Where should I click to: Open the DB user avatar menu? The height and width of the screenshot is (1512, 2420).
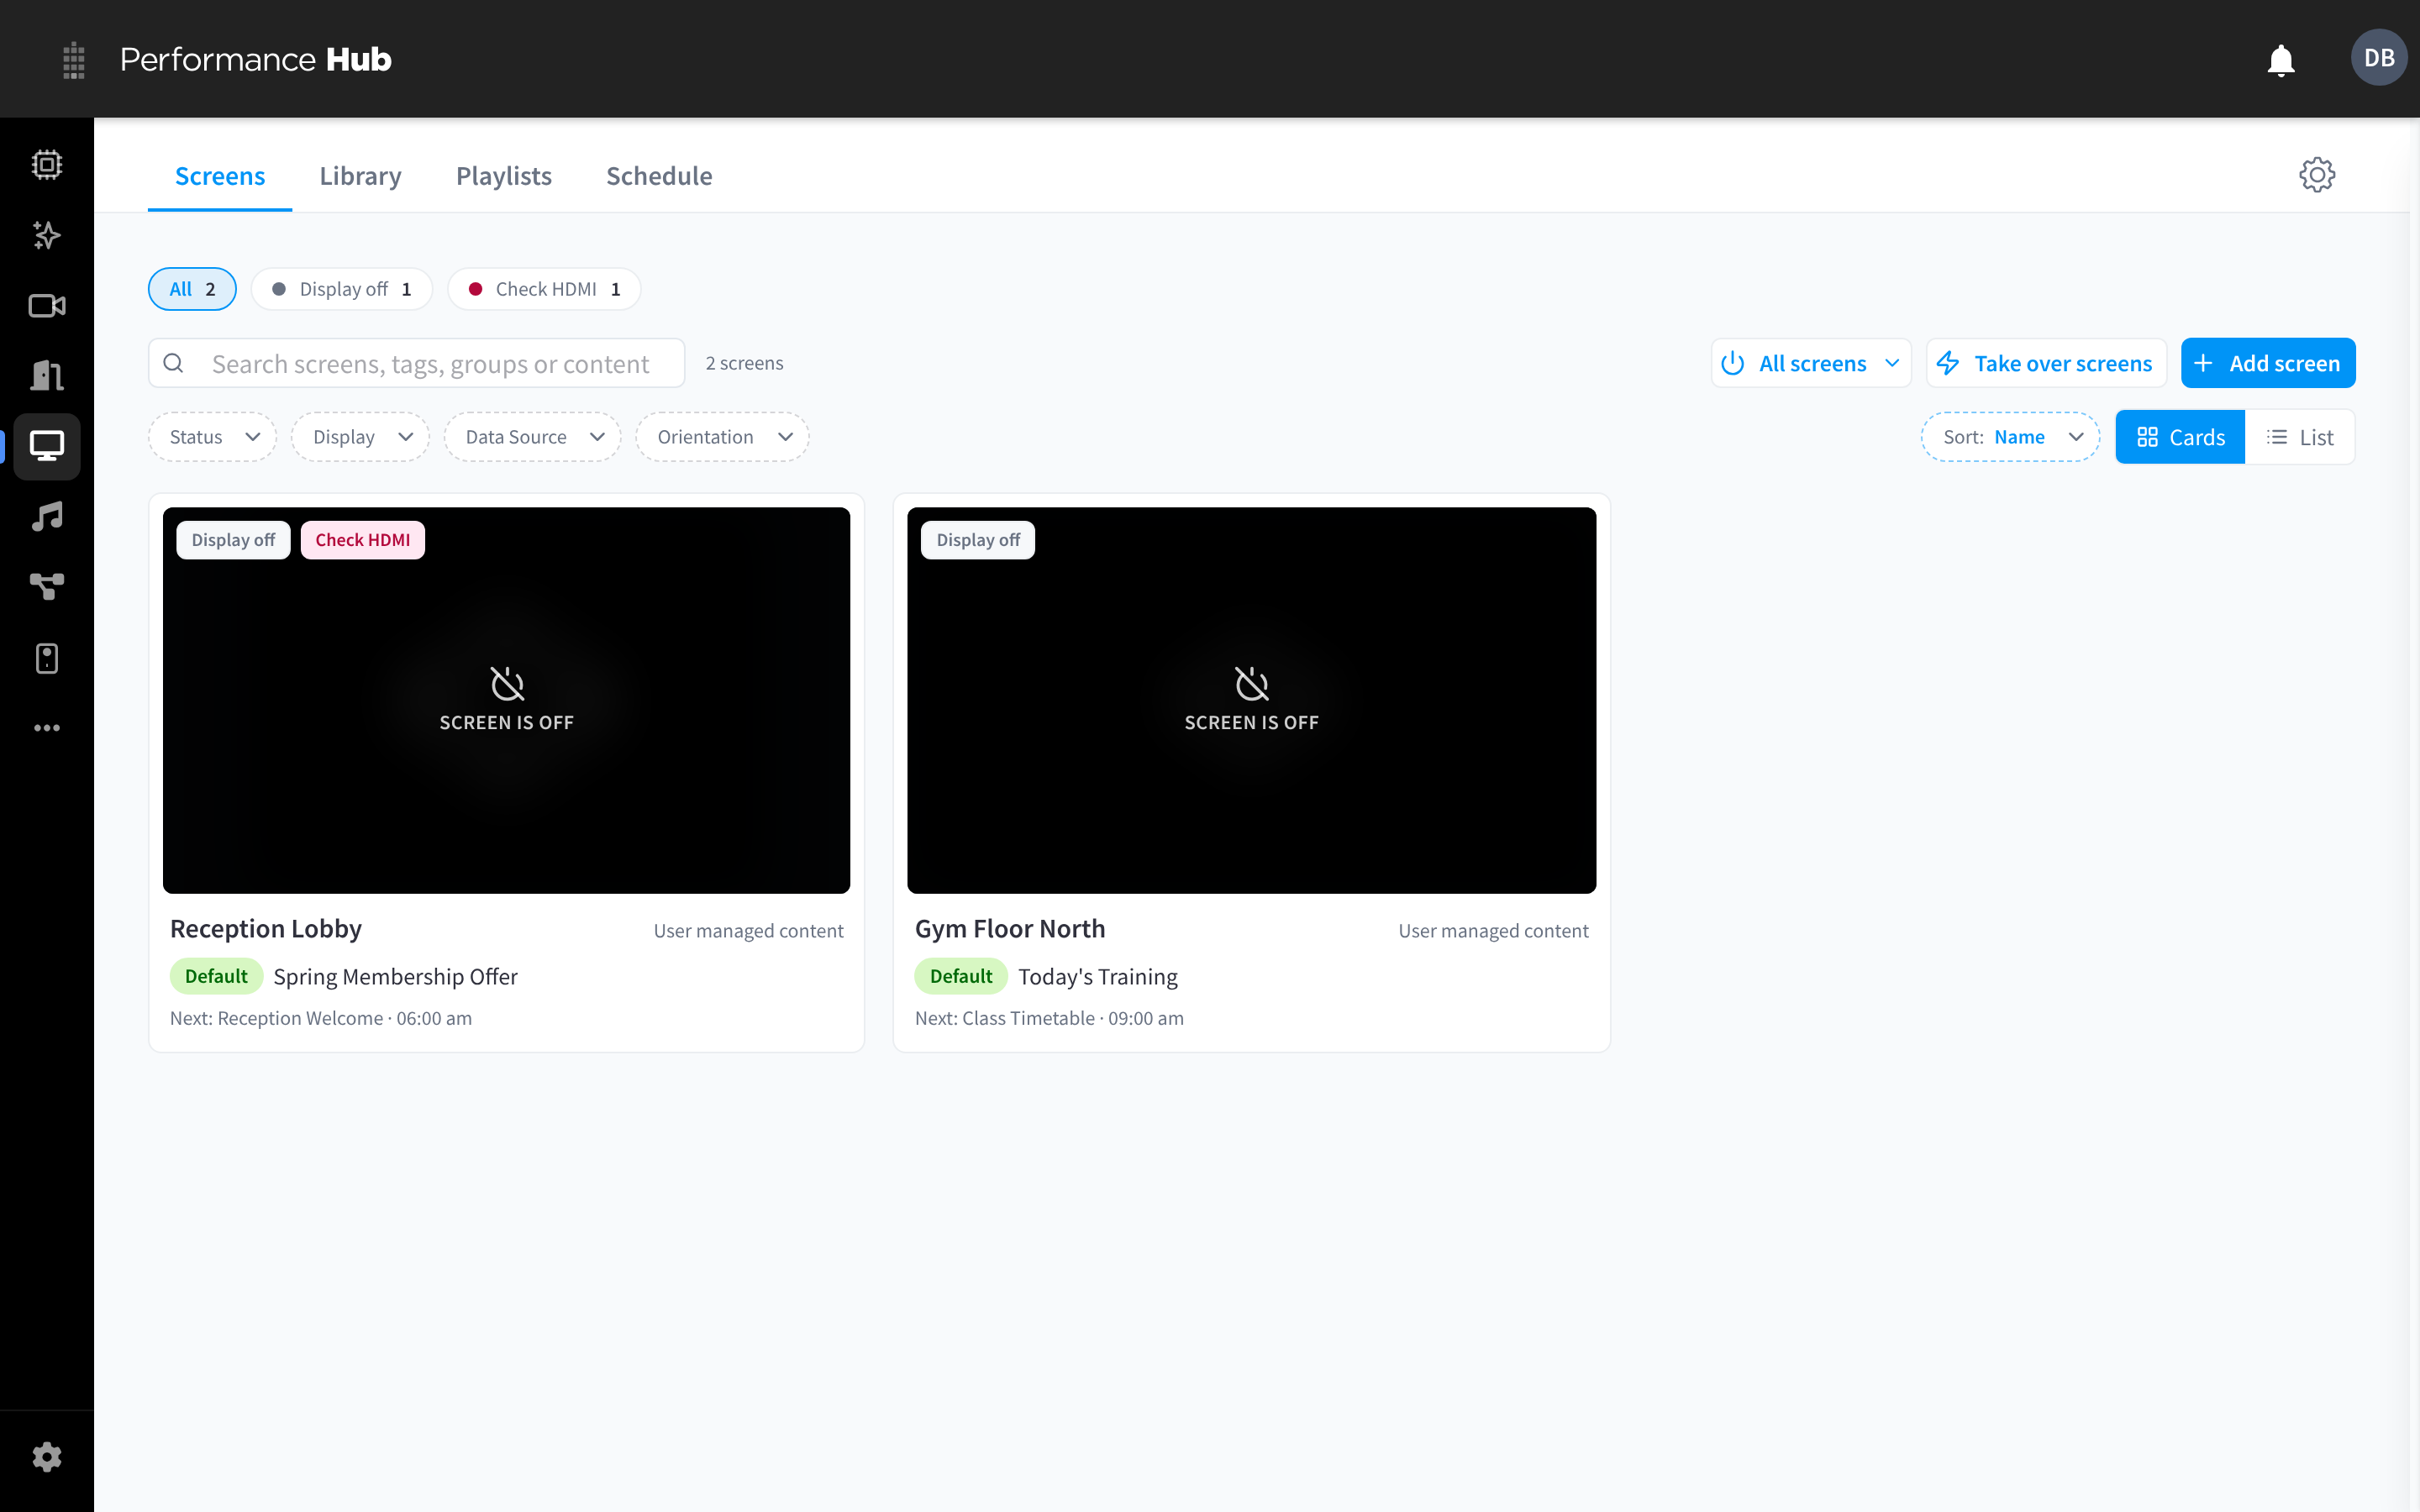2378,58
